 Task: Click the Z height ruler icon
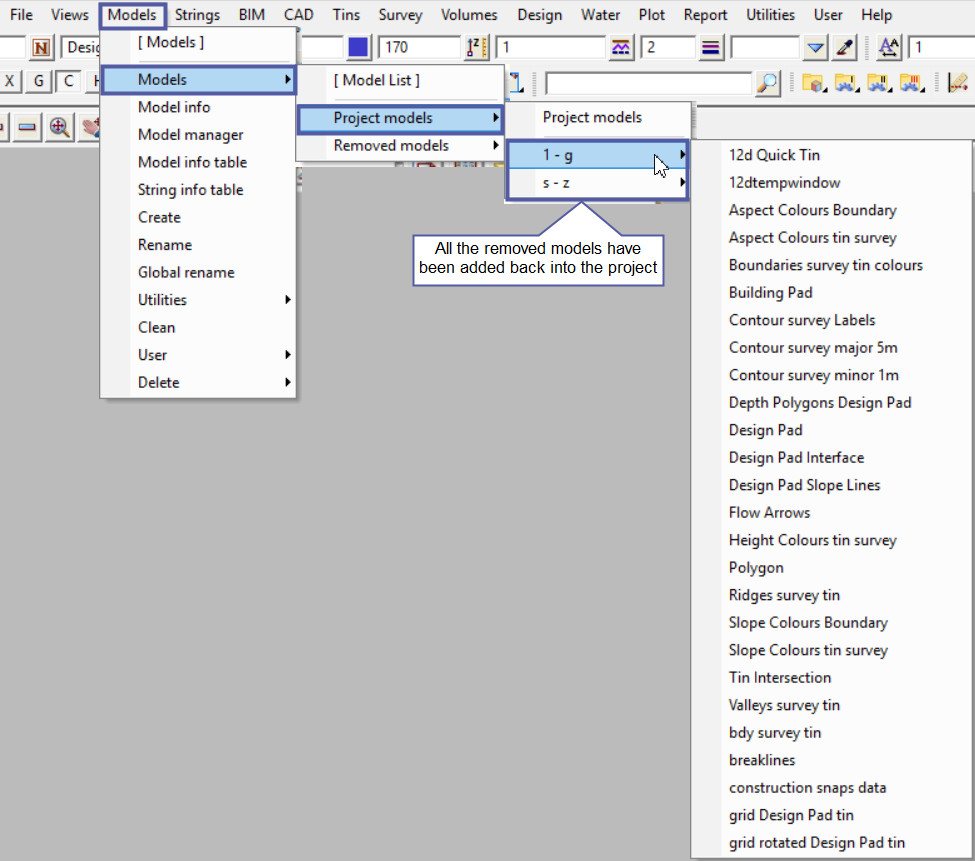(477, 47)
